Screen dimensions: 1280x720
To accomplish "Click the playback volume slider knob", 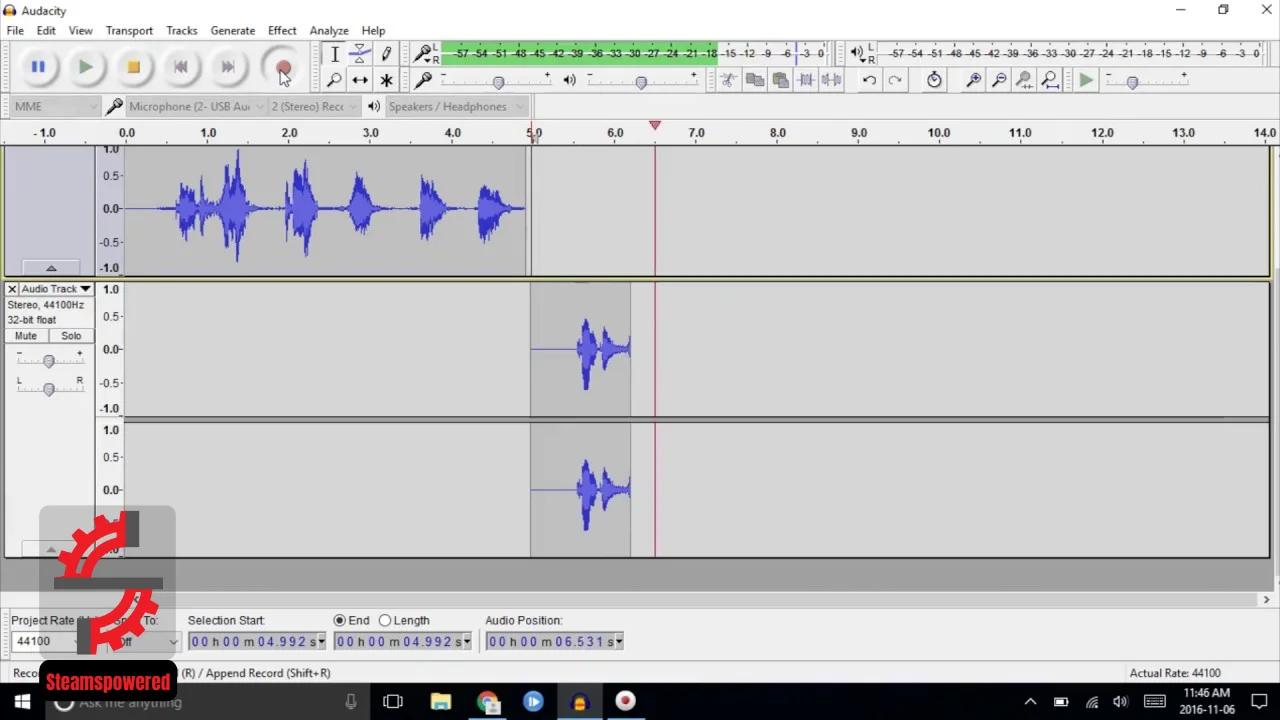I will [641, 82].
